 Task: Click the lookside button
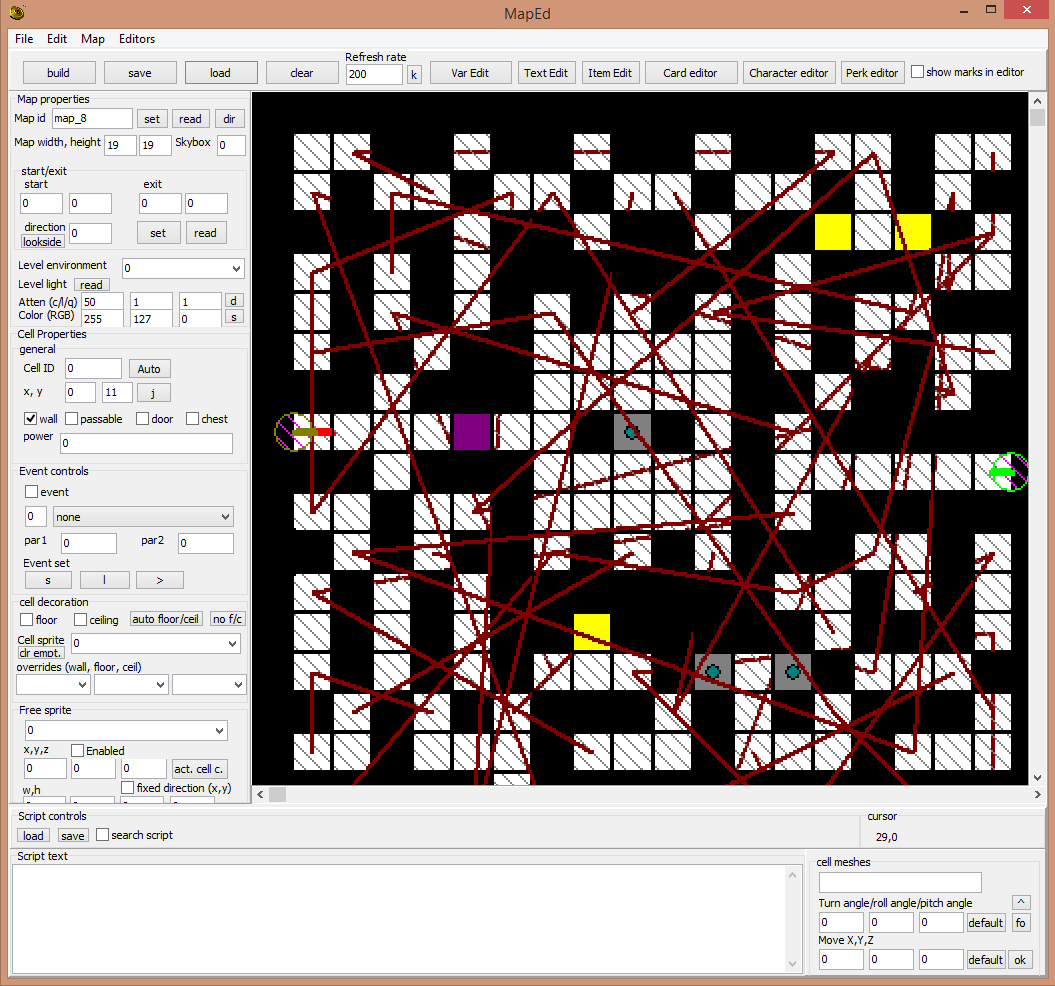42,242
